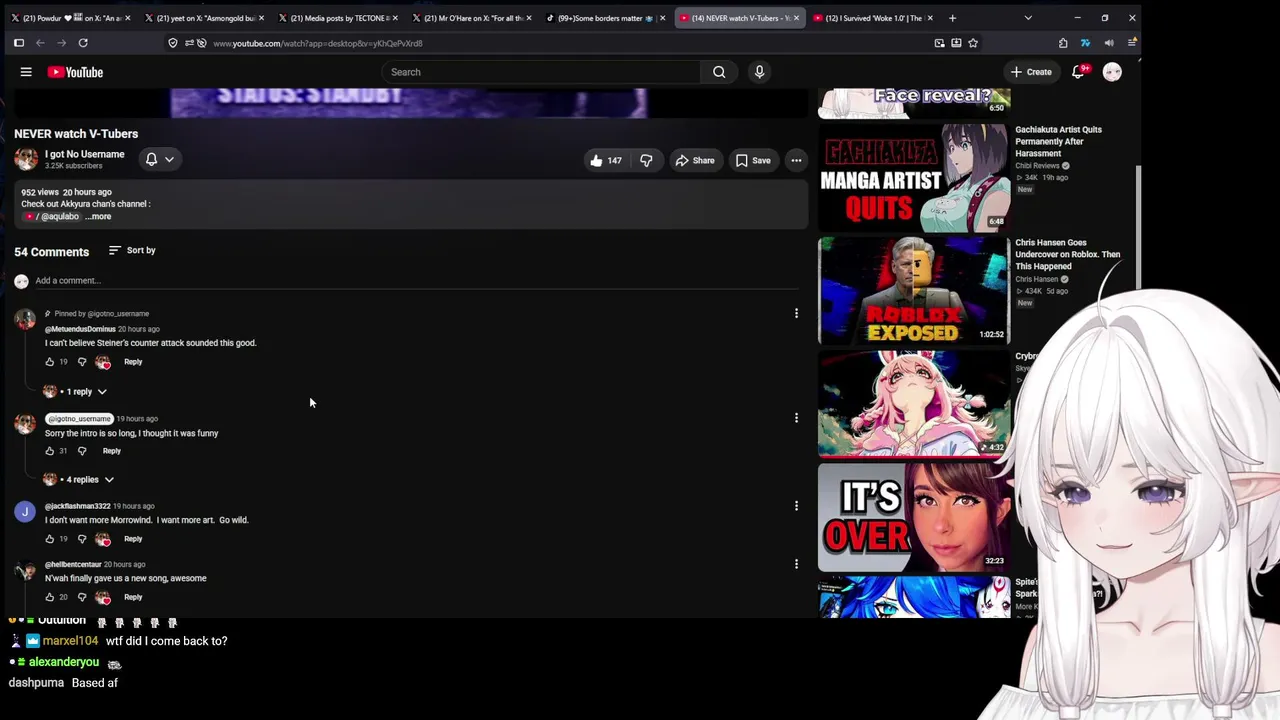Open the Roblox Exposed video thumbnail
Screen dimensions: 1280x720
(x=914, y=290)
